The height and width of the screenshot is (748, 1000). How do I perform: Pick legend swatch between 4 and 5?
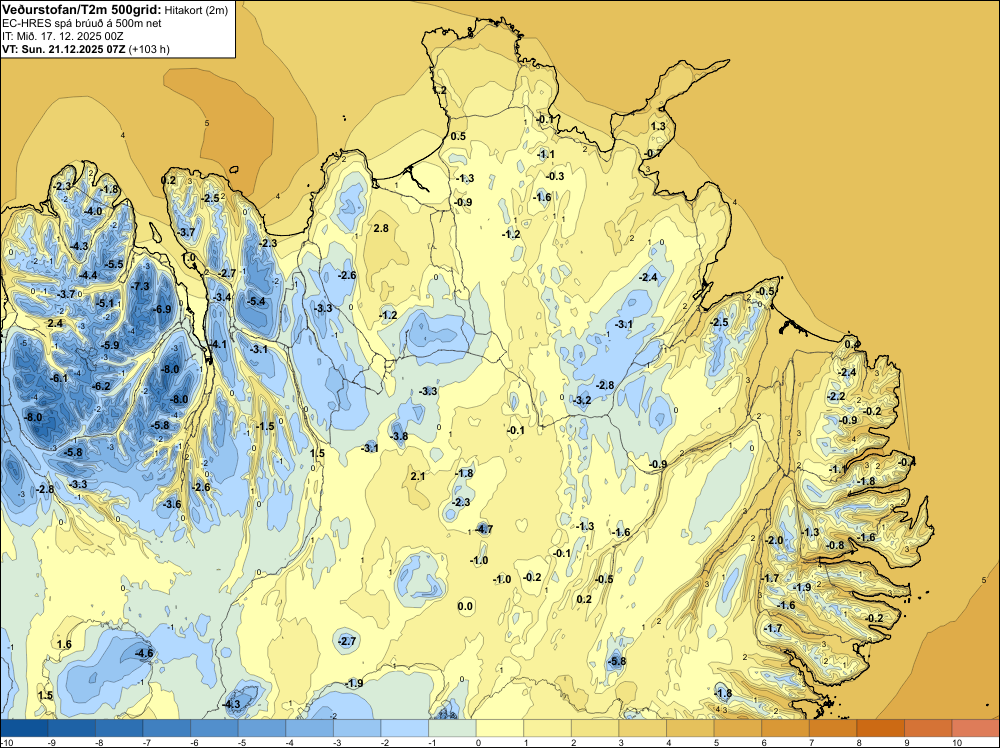tap(690, 728)
